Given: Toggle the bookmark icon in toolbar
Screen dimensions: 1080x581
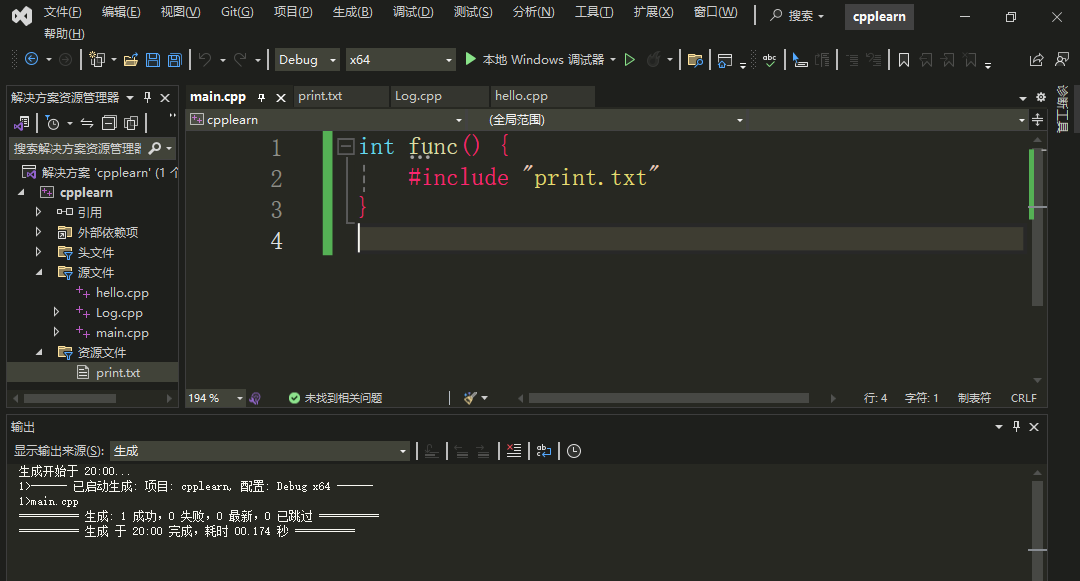Looking at the screenshot, I should [904, 61].
